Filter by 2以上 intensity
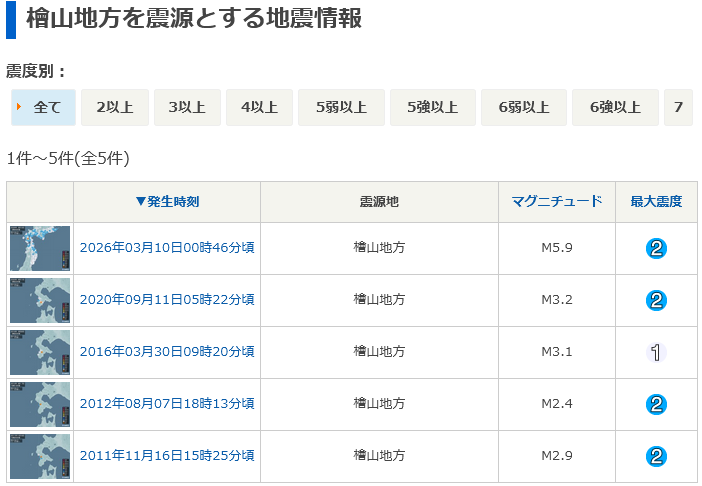Viewport: 702px width, 486px height. [115, 108]
